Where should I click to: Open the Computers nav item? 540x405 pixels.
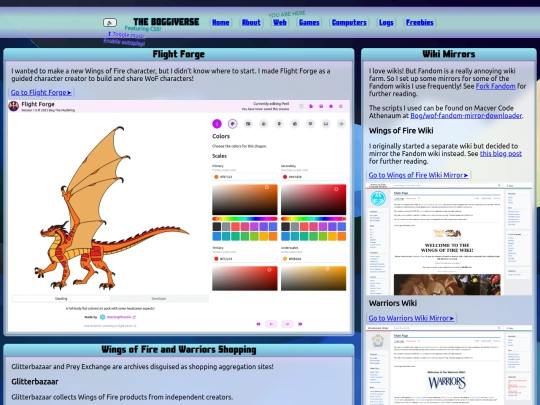tap(349, 23)
